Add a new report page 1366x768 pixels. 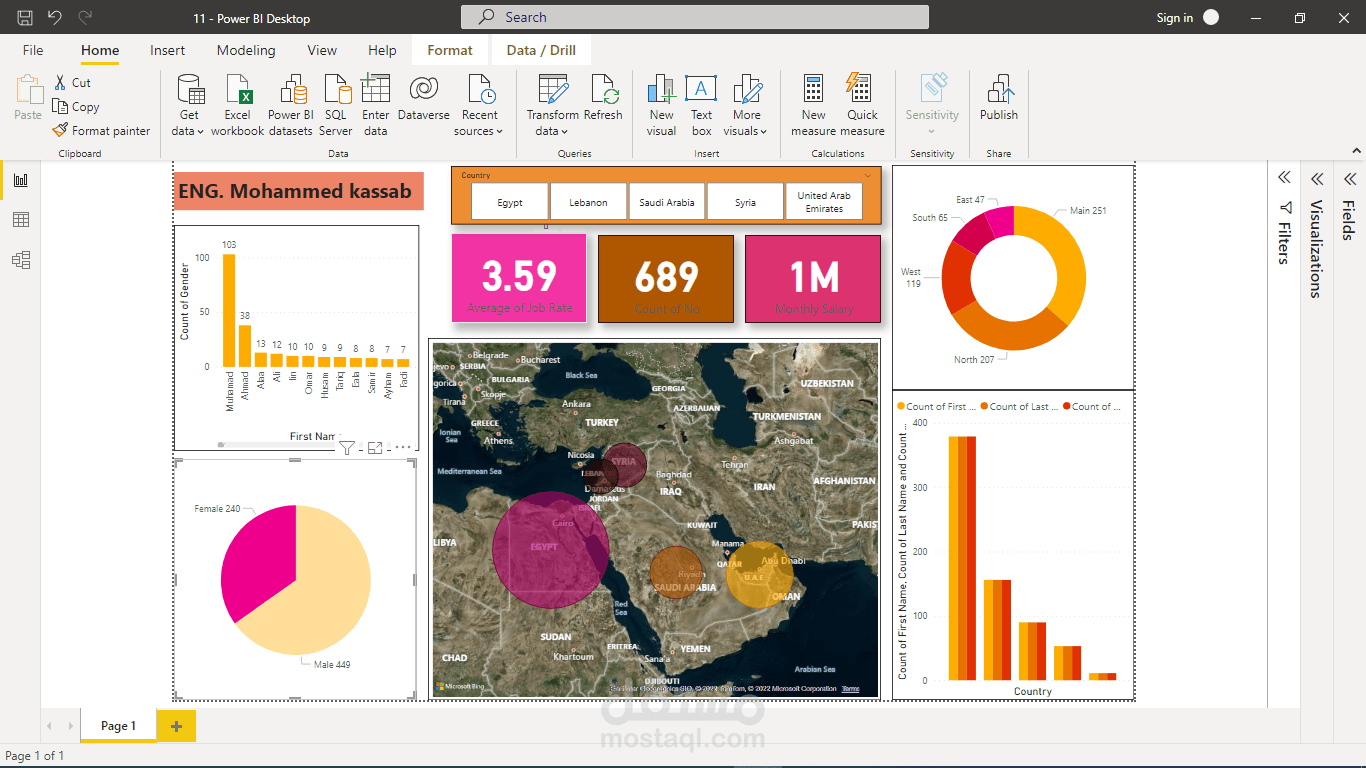click(x=176, y=726)
